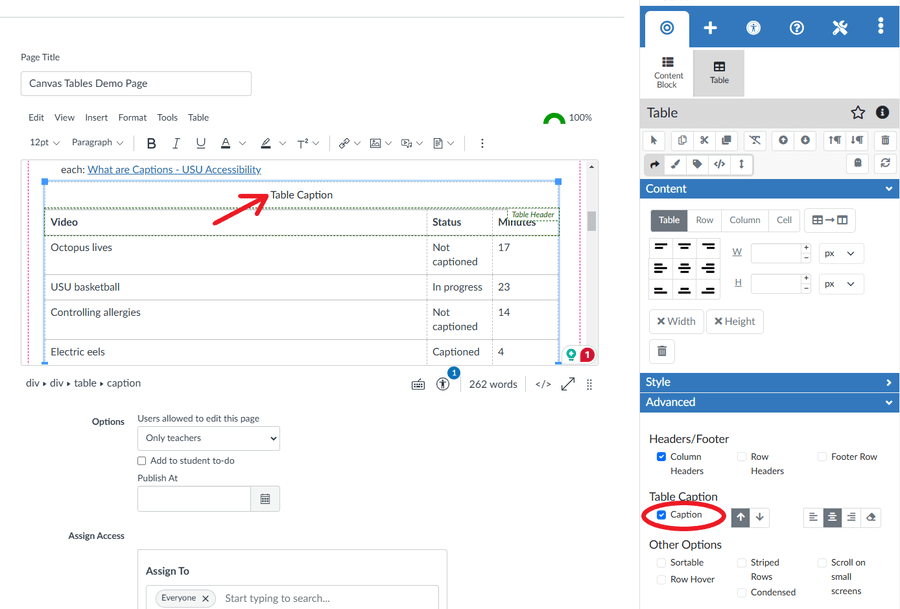
Task: Switch to the Content Block tab
Action: click(667, 72)
